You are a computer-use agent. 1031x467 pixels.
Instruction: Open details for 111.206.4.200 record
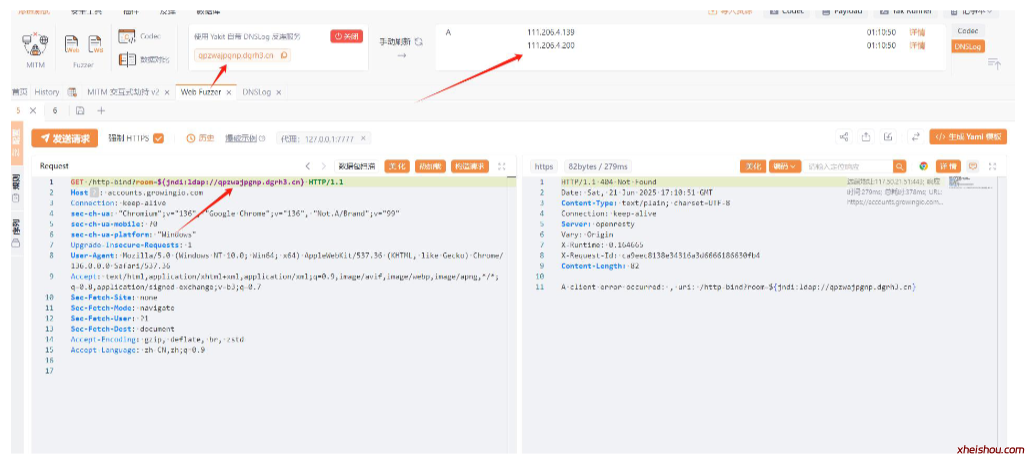pyautogui.click(x=917, y=45)
